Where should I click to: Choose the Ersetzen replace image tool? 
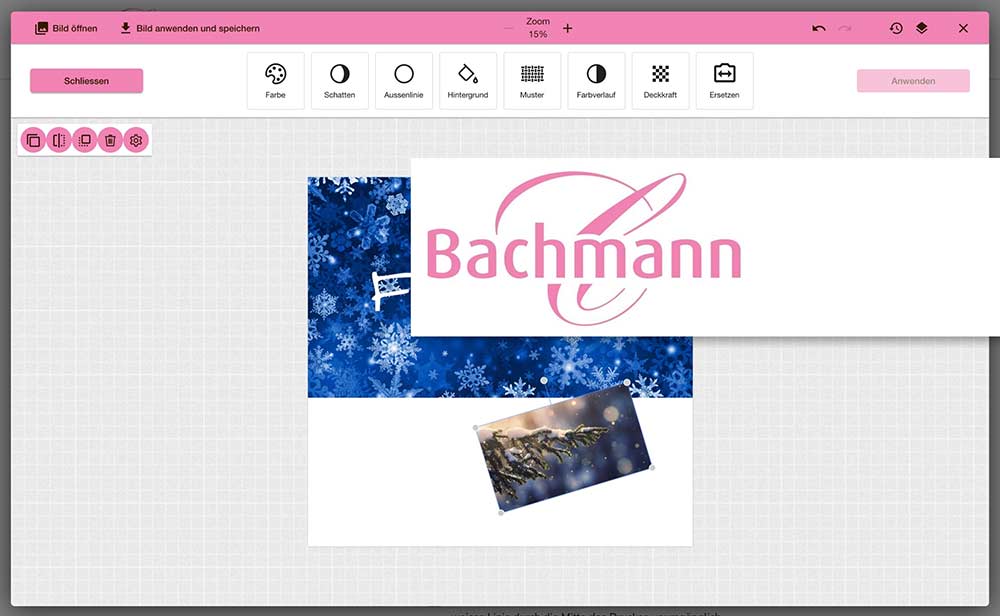[x=724, y=81]
